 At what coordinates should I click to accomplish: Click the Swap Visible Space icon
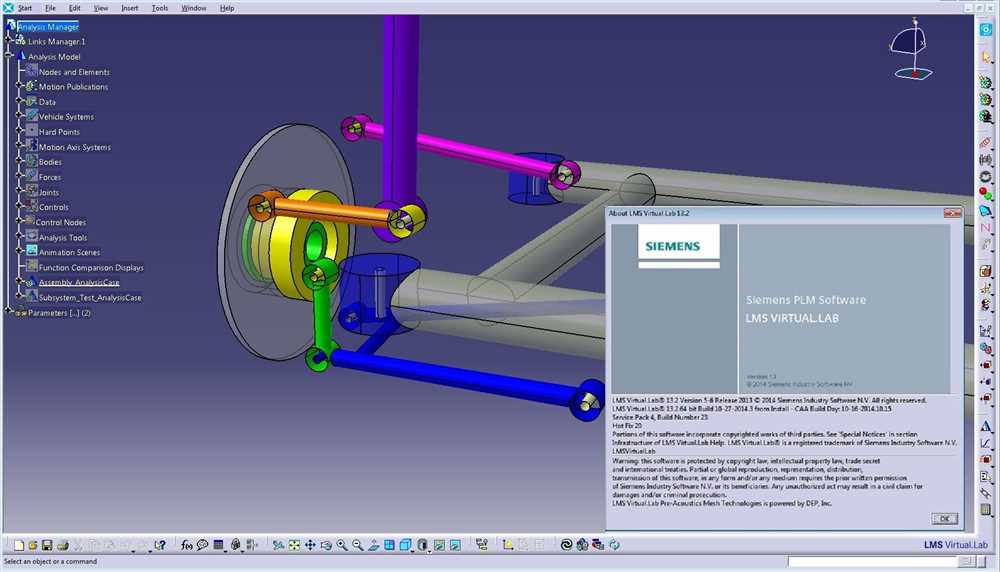point(455,545)
